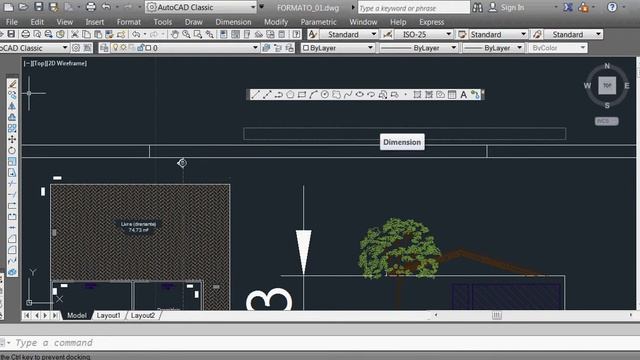The height and width of the screenshot is (360, 640).
Task: Open the table style Standard dropdown
Action: [x=498, y=34]
